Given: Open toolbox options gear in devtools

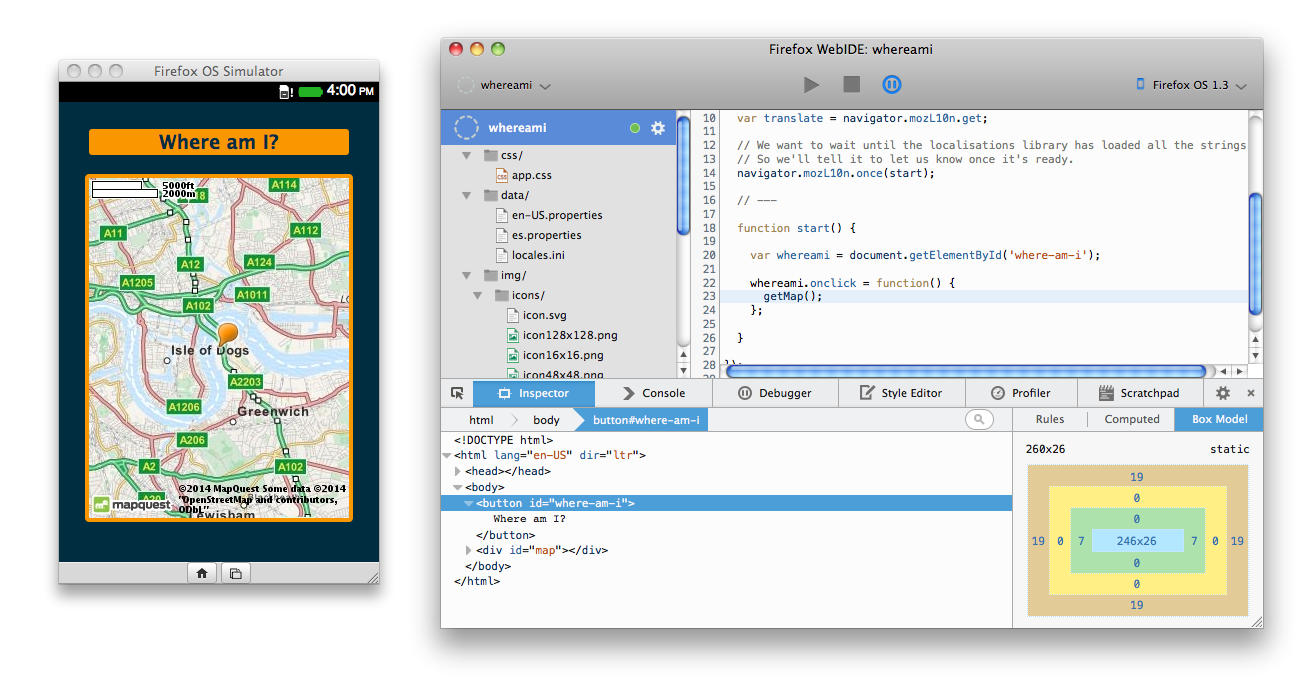Looking at the screenshot, I should (x=1222, y=393).
